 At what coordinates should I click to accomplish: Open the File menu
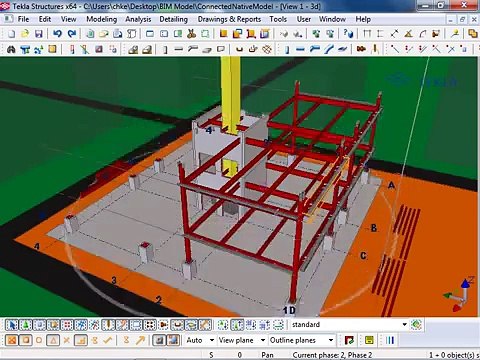click(x=23, y=19)
